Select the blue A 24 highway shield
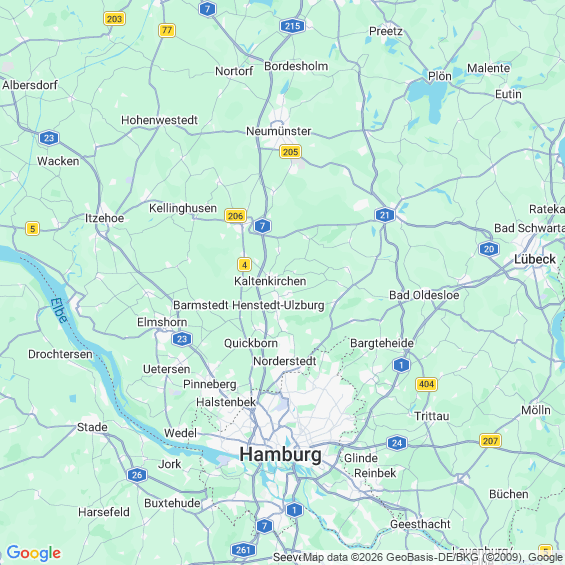The height and width of the screenshot is (565, 565). [397, 443]
